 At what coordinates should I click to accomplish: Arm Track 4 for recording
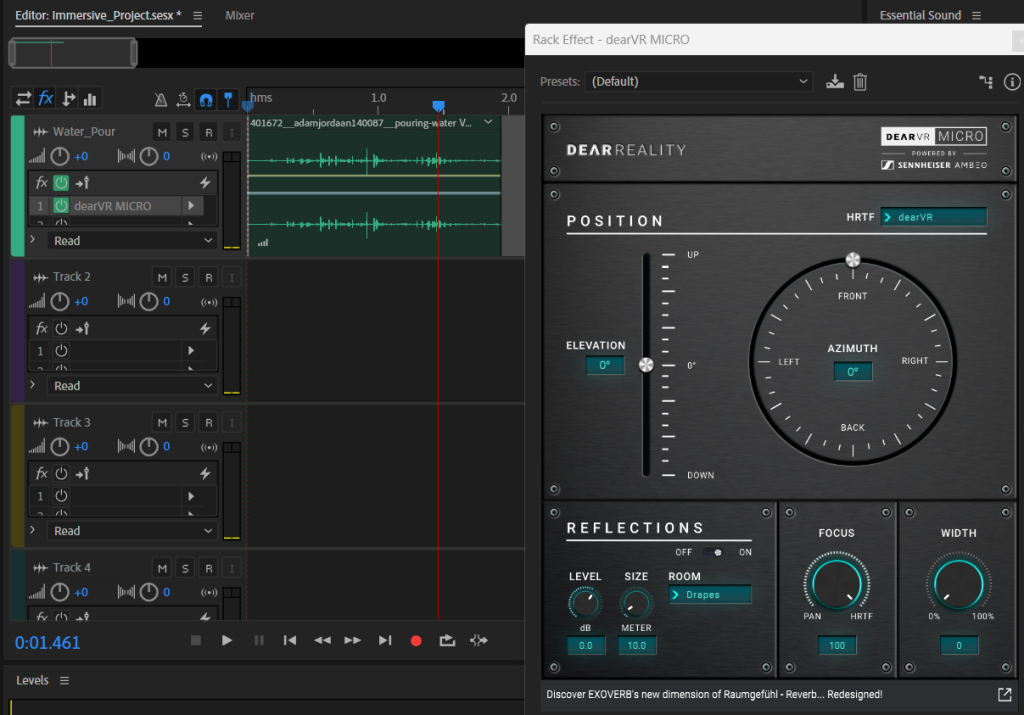[208, 568]
